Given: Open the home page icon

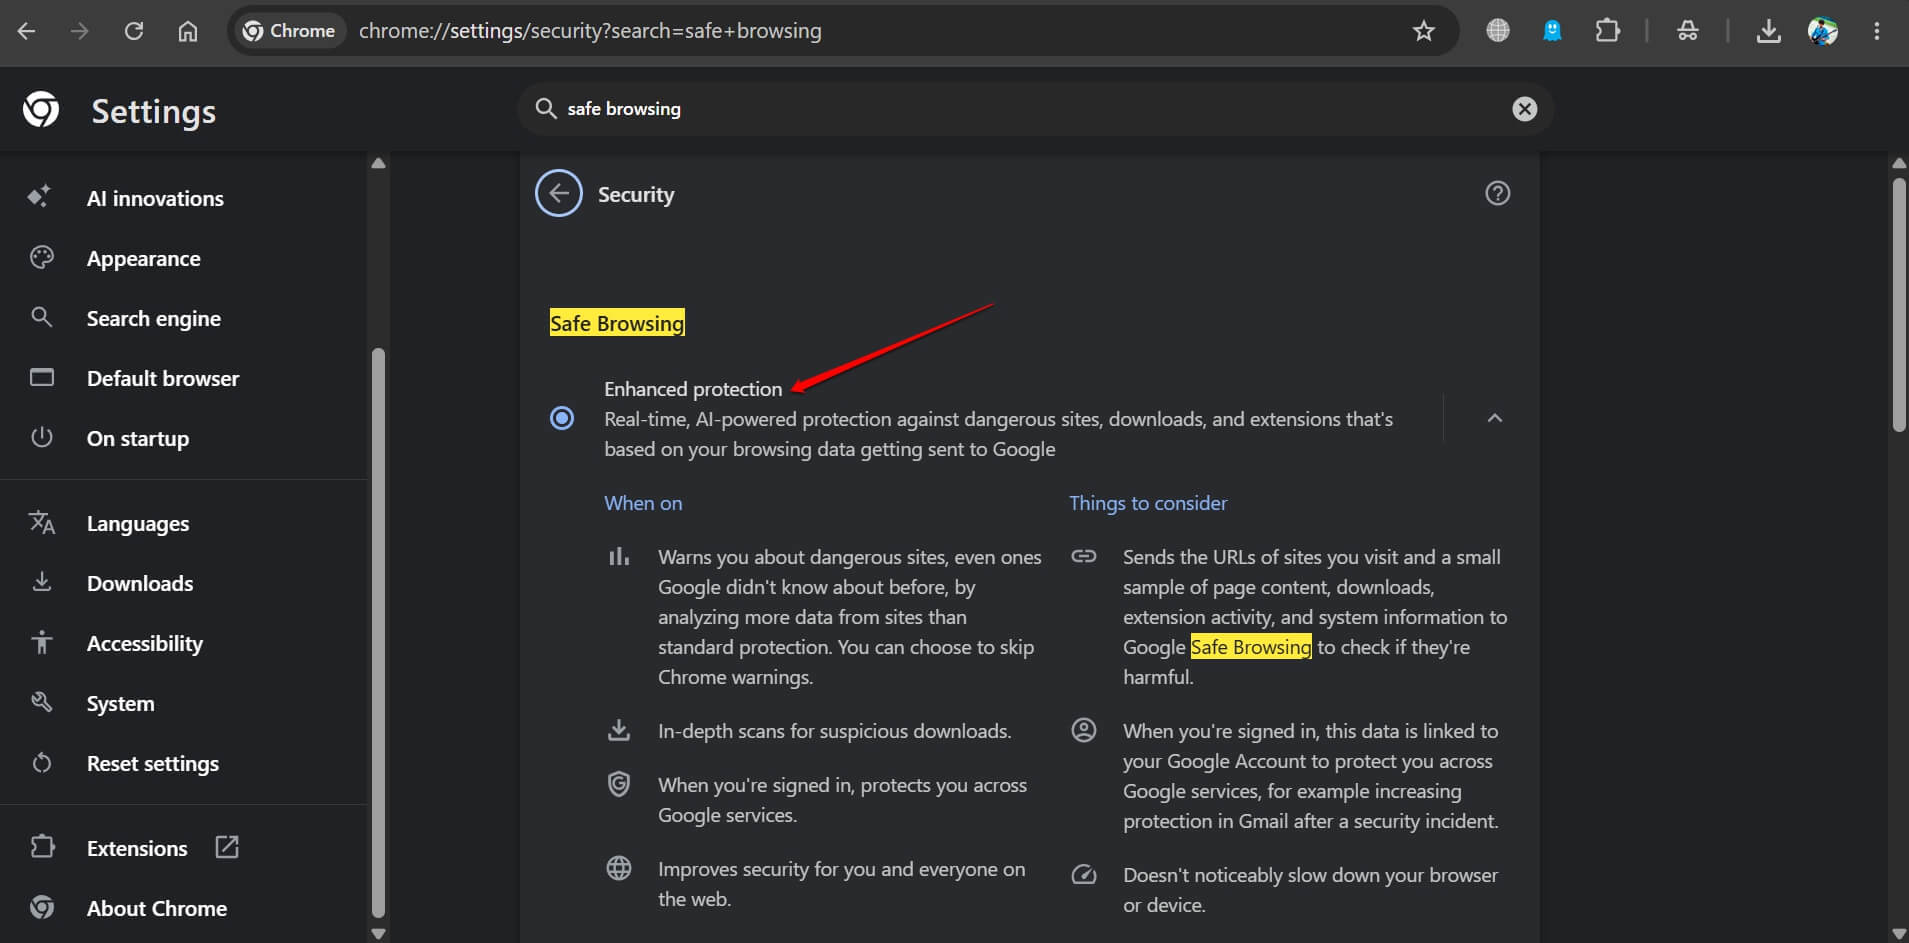Looking at the screenshot, I should [x=188, y=31].
